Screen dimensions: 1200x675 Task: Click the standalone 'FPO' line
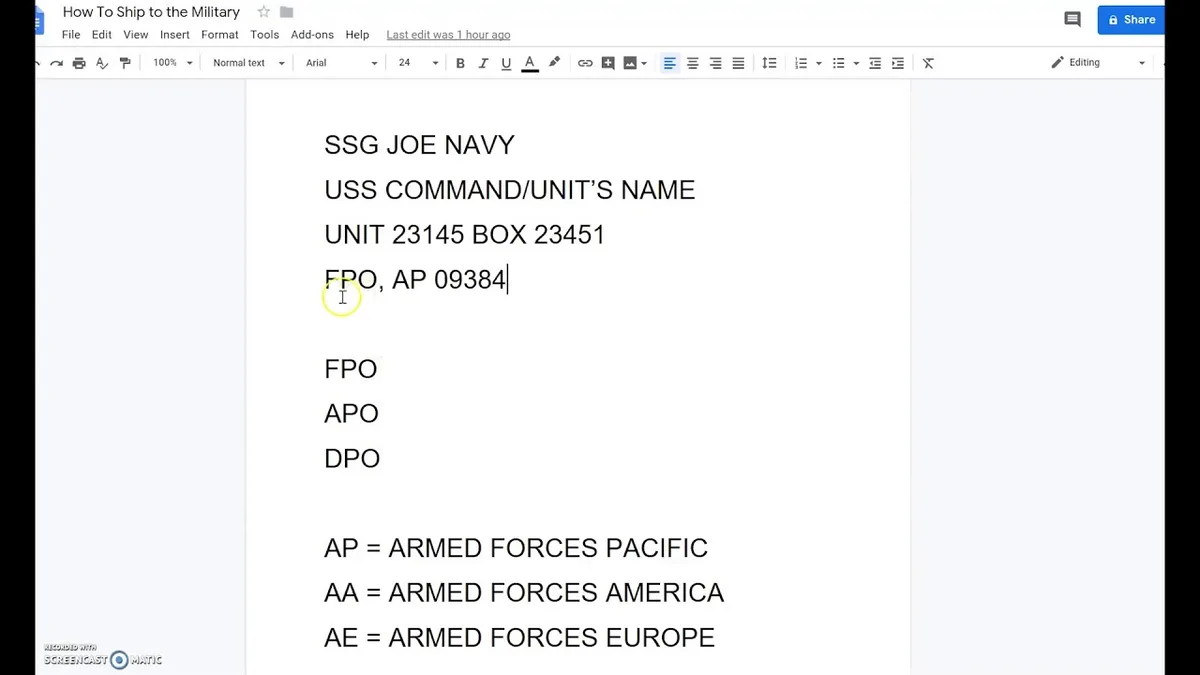point(351,369)
